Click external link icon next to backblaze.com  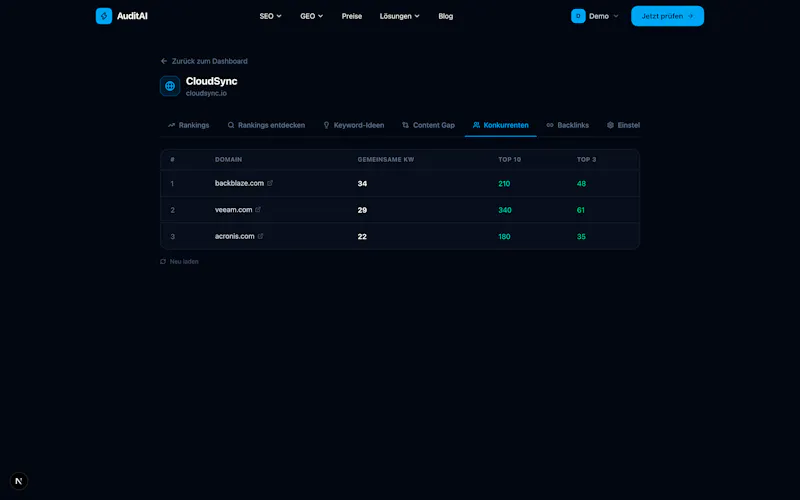[270, 183]
